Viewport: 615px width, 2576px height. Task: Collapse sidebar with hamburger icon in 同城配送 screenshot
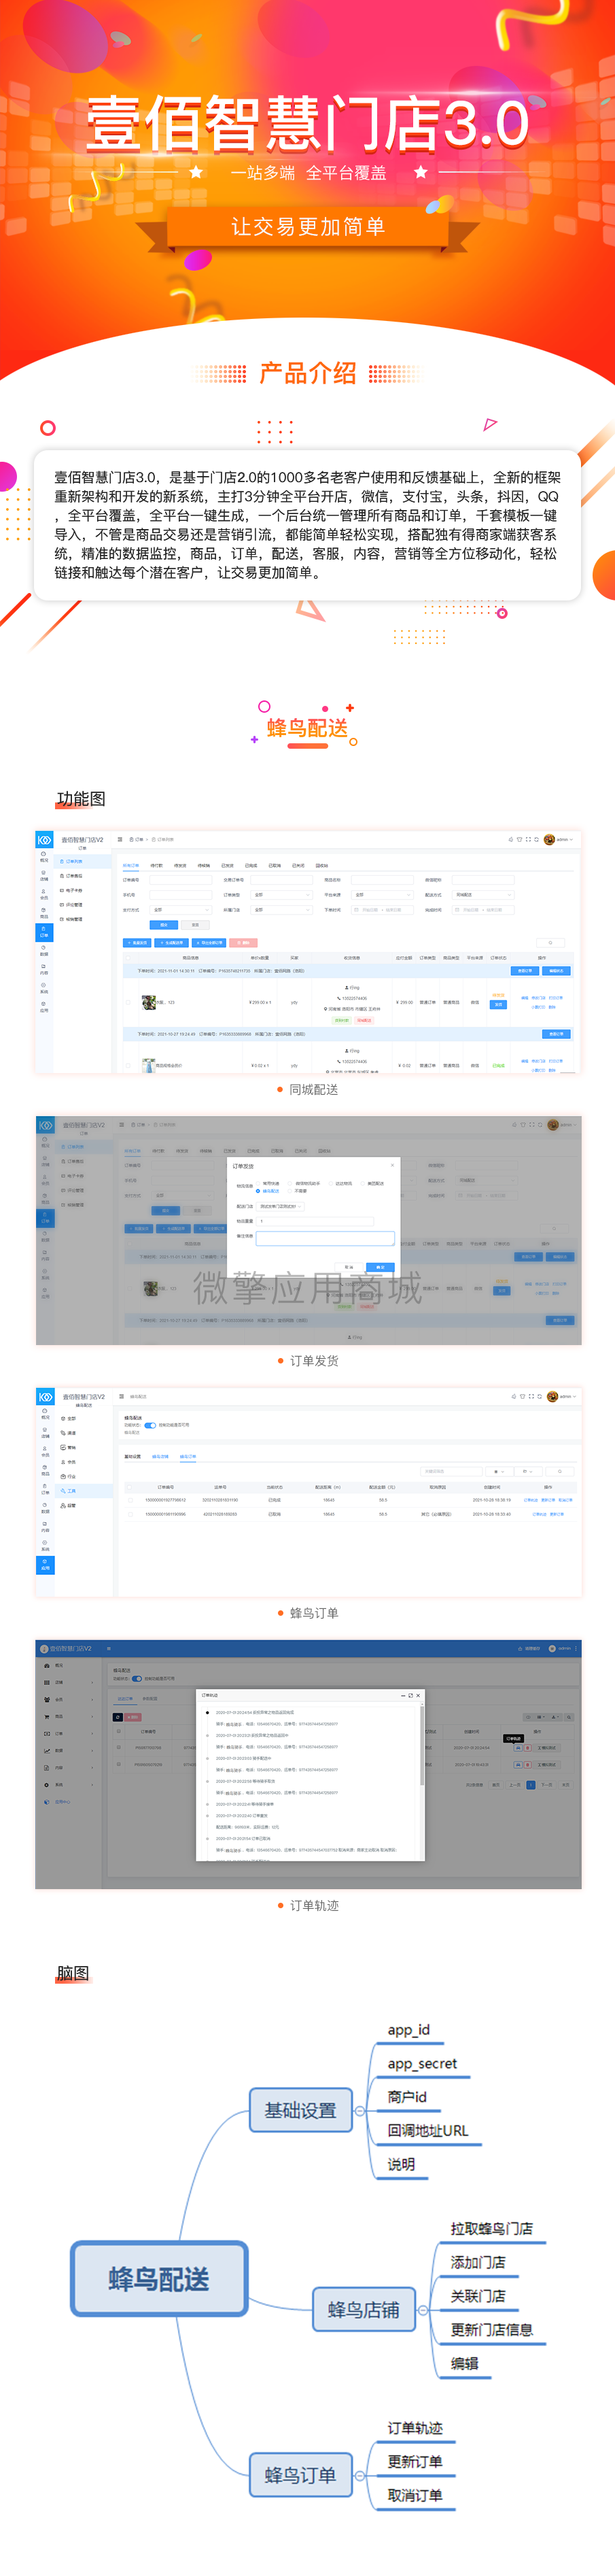120,840
